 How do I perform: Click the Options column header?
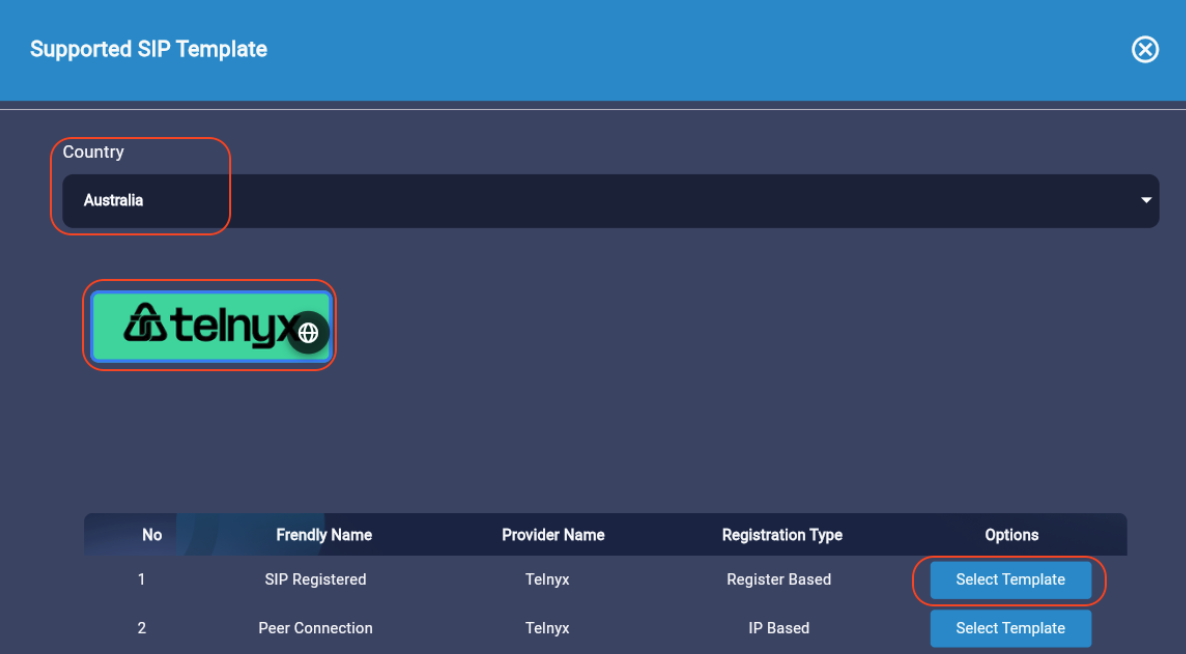(1011, 535)
